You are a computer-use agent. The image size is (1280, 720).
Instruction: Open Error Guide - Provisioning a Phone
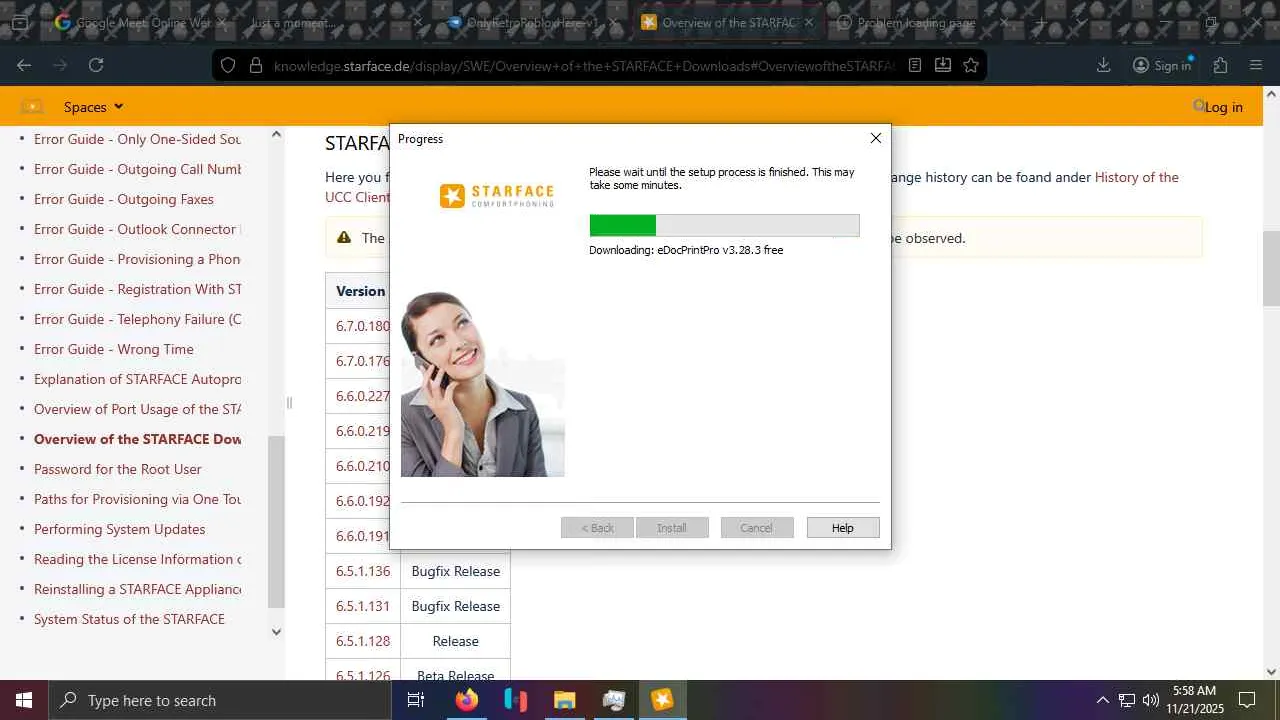137,259
